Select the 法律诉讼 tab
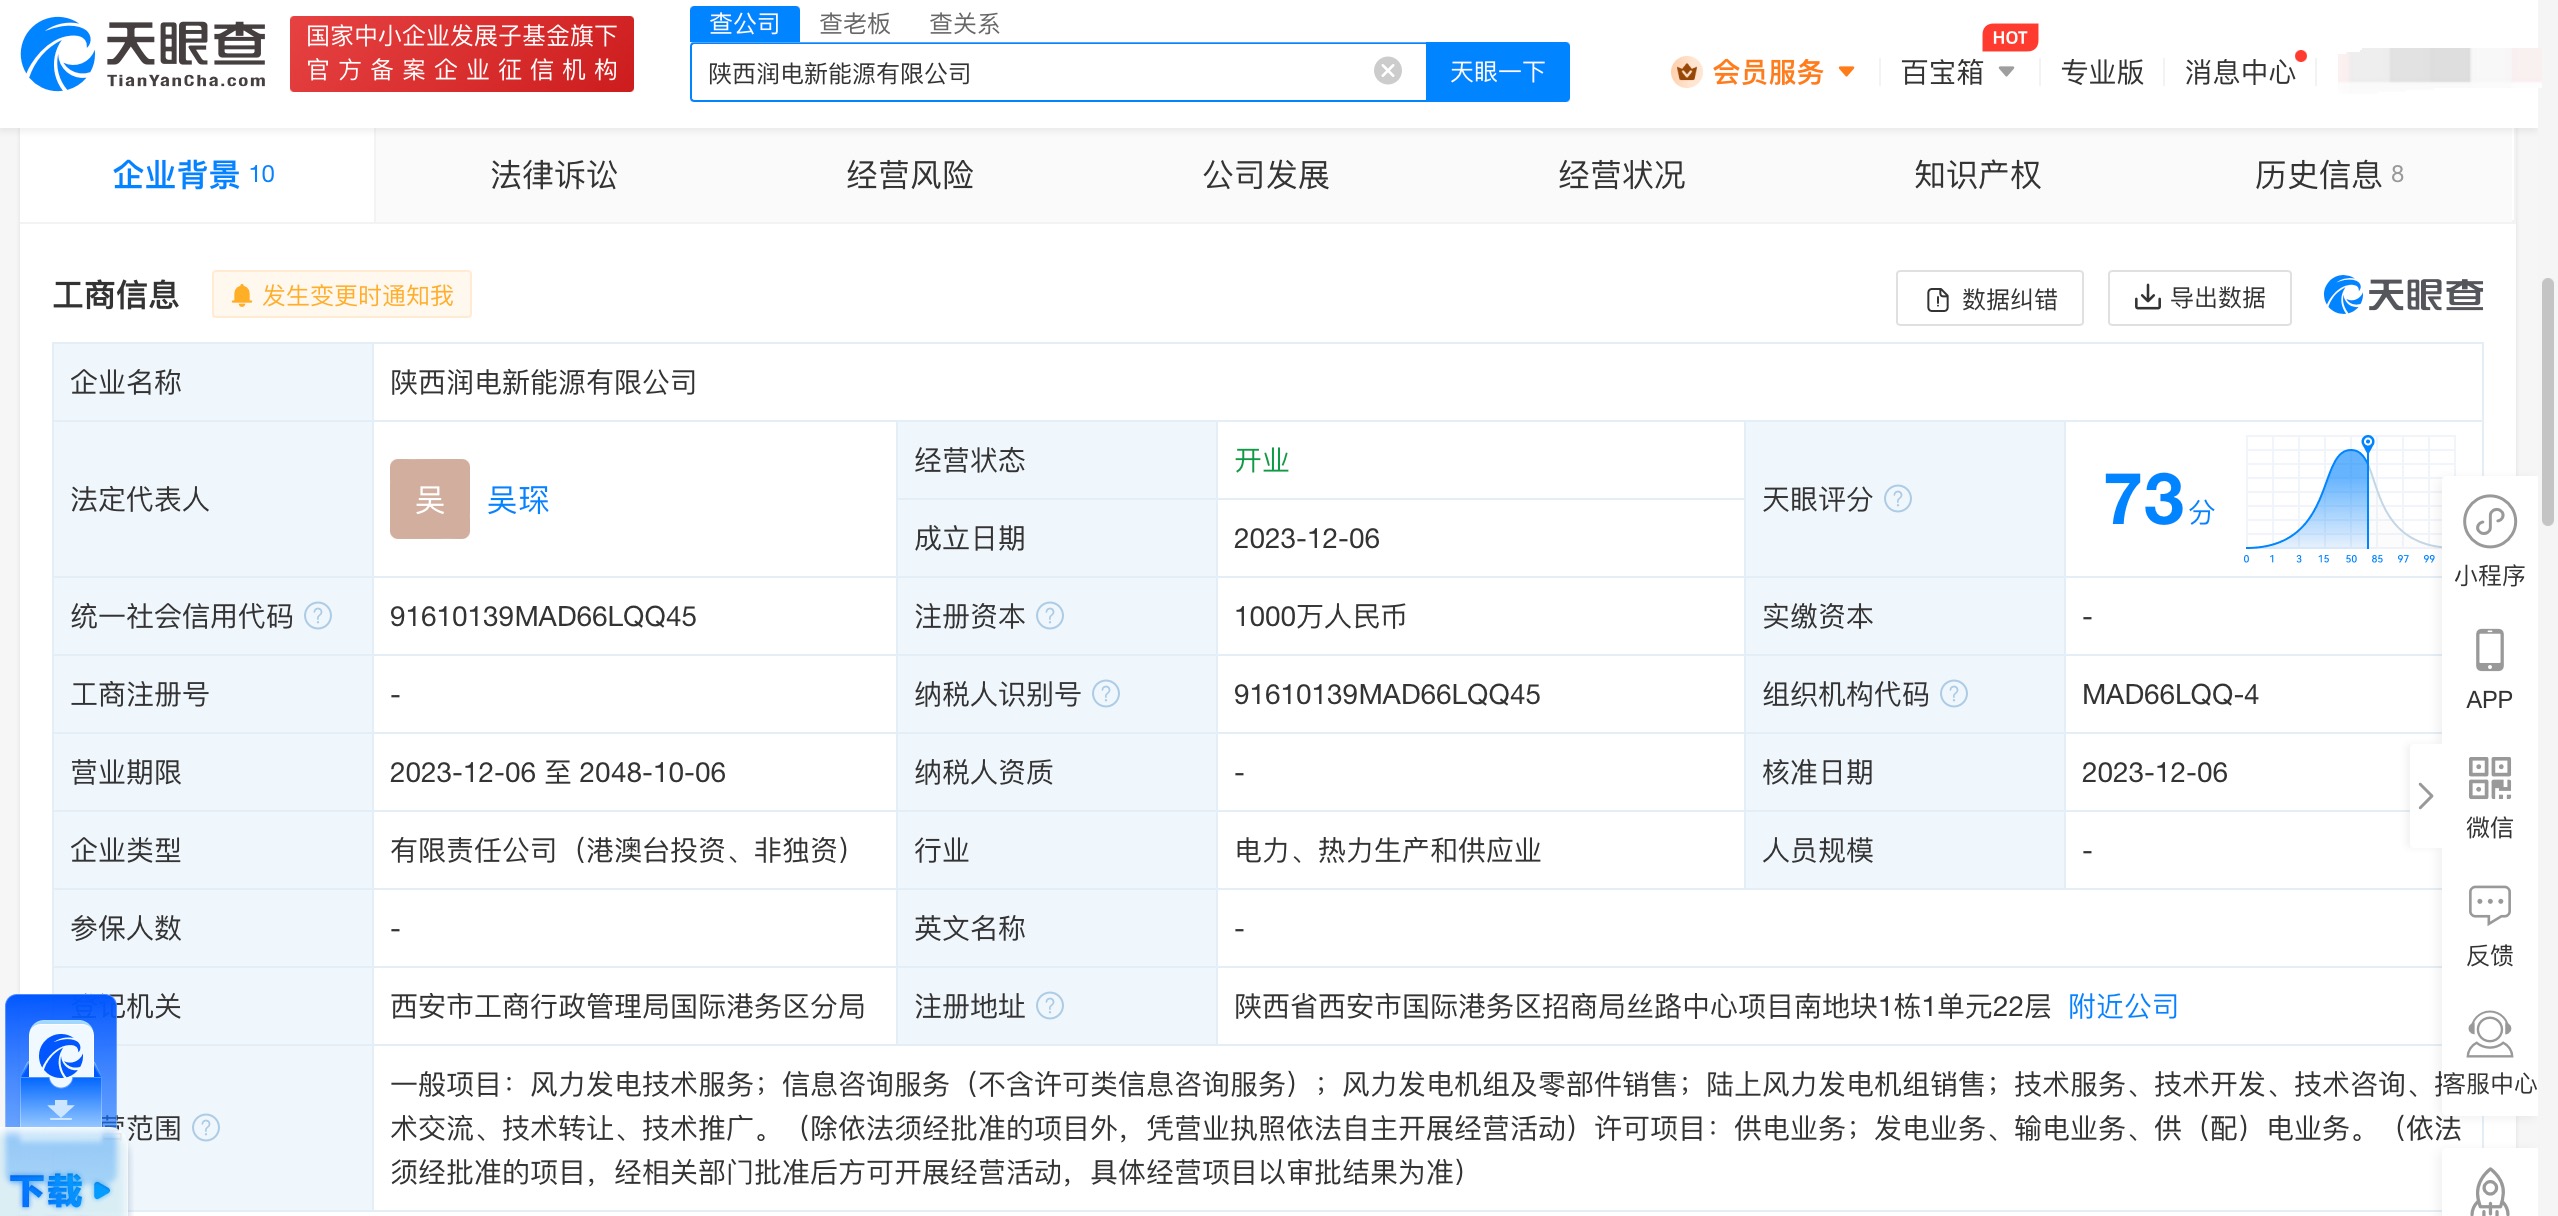This screenshot has height=1216, width=2558. (x=553, y=175)
